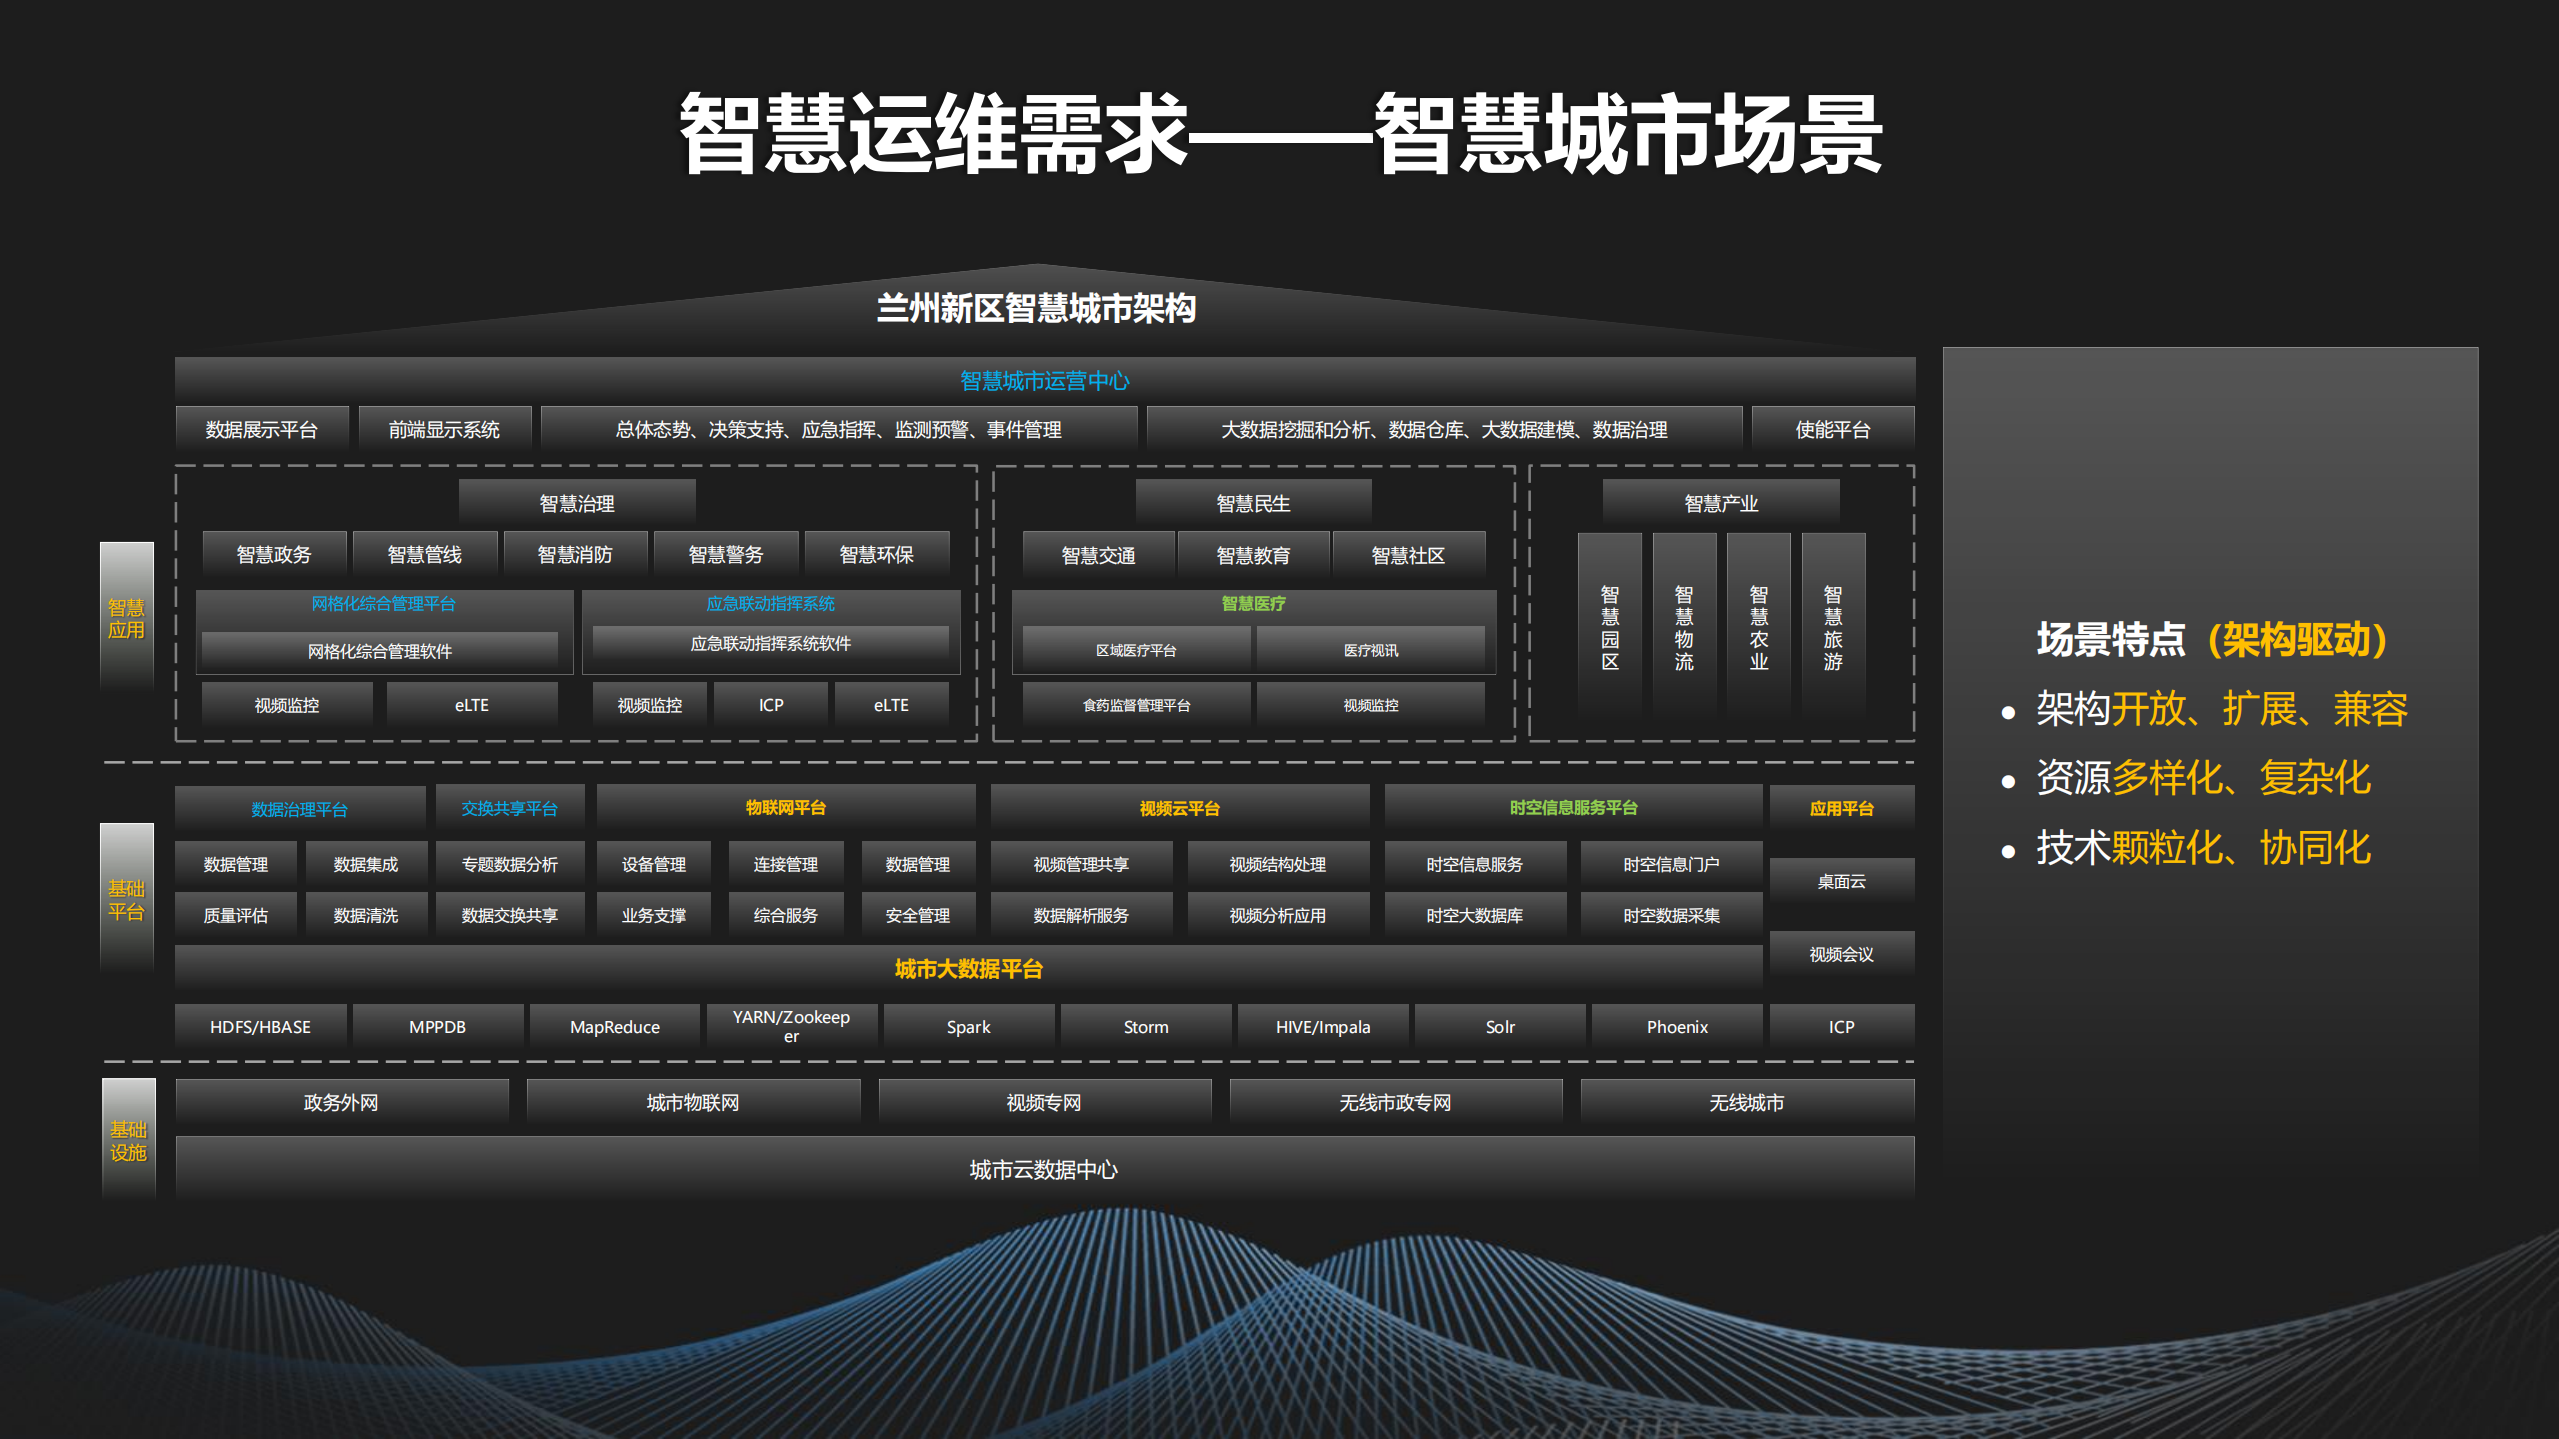Select the 智慧应用 layer label
Image resolution: width=2559 pixels, height=1439 pixels.
tap(128, 616)
